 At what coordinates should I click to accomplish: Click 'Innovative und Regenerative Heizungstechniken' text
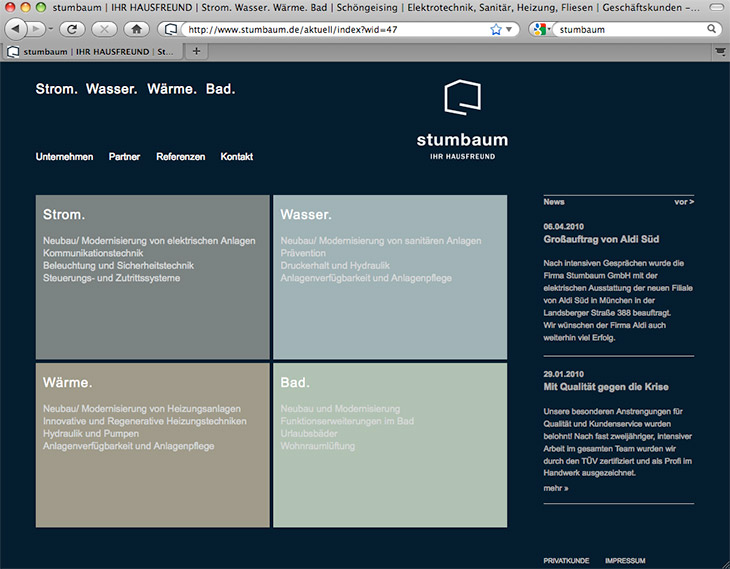[145, 421]
